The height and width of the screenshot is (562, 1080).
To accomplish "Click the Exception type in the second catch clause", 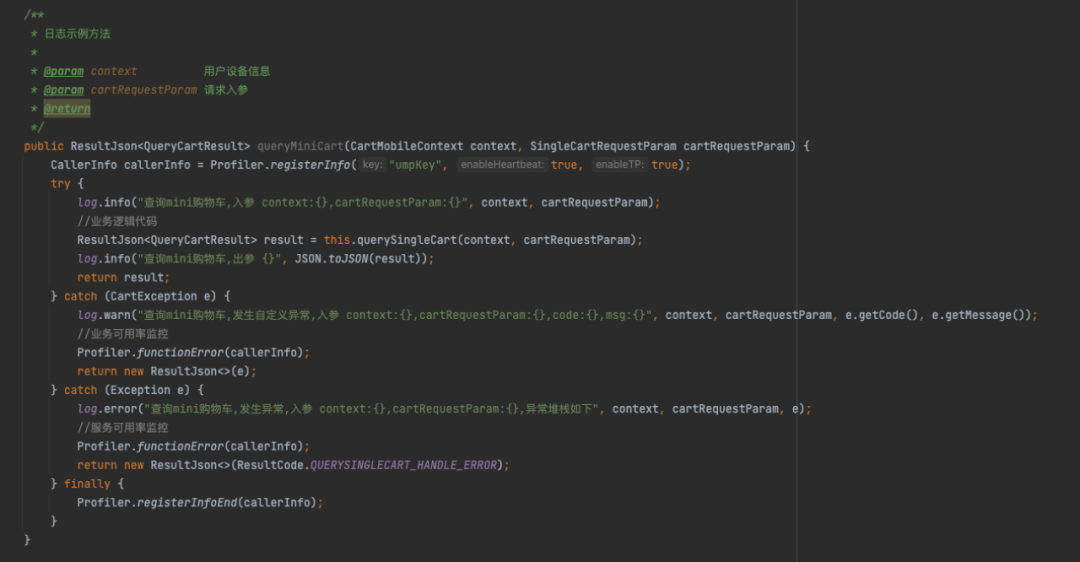I will (x=140, y=390).
